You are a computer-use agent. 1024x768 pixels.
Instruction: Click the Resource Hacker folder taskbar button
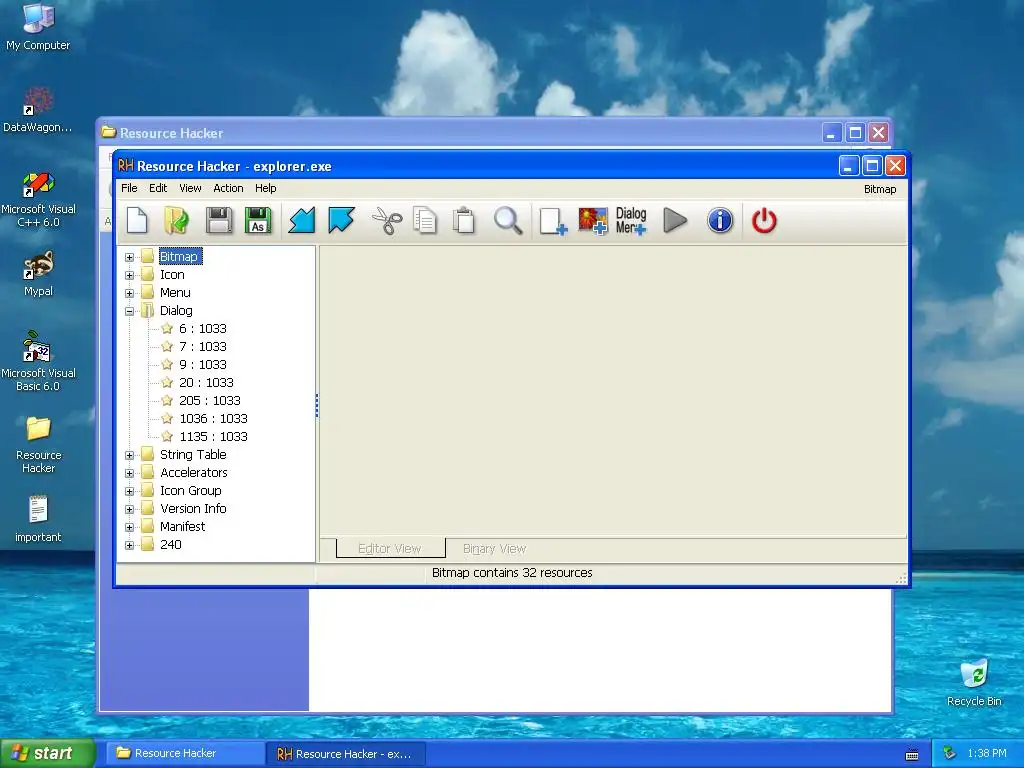(184, 754)
